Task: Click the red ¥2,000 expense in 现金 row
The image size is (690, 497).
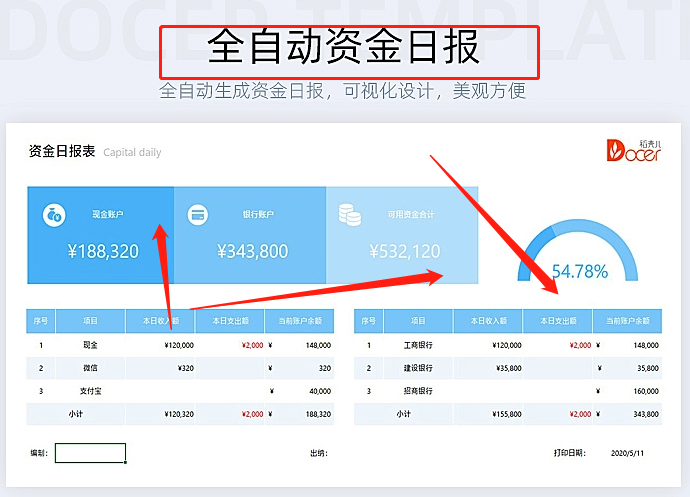Action: 253,345
